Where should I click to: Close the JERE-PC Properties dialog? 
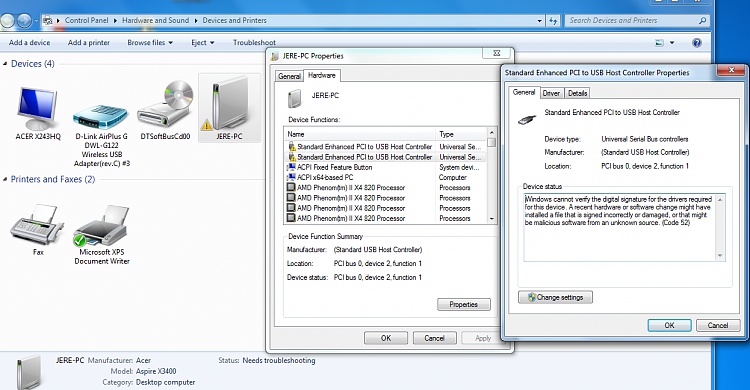496,53
